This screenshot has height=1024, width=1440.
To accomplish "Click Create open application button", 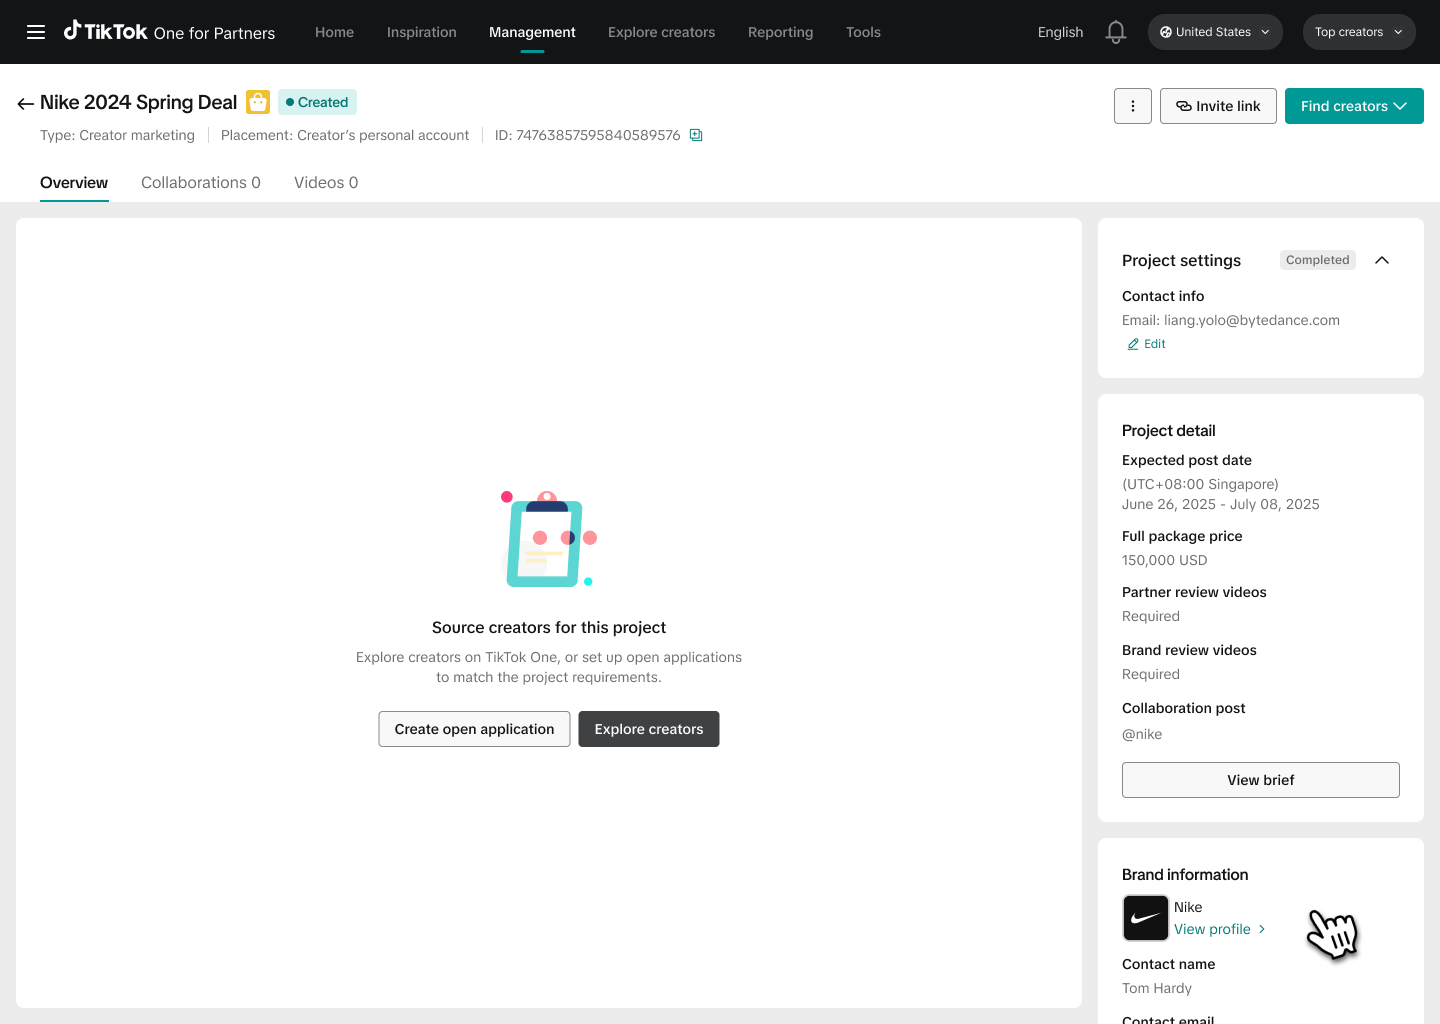I will coord(474,729).
